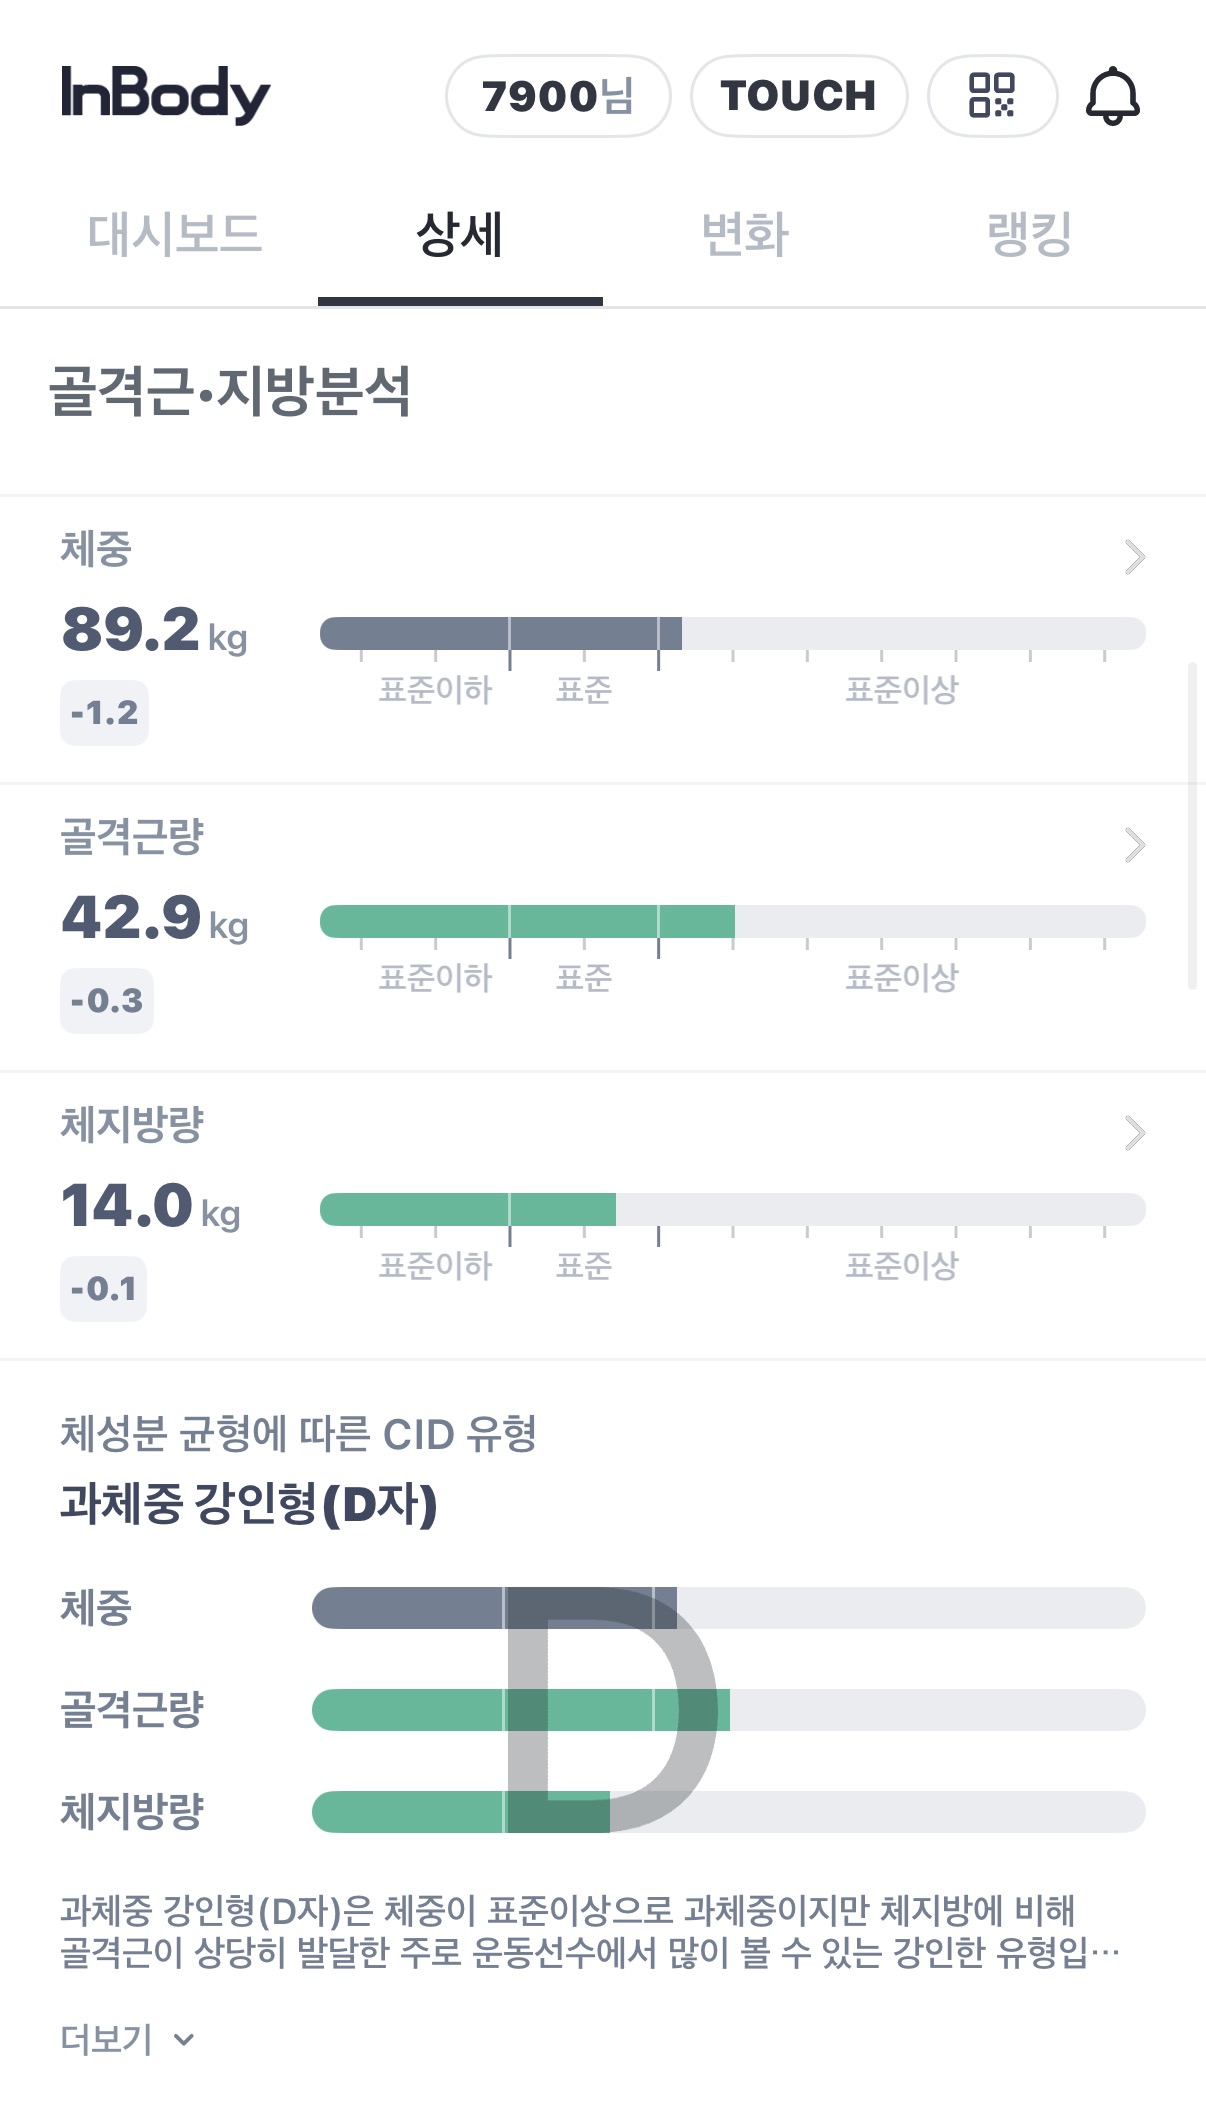Click the 체지방량 14.0 kg progress bar
Image resolution: width=1206 pixels, height=2112 pixels.
coord(732,1209)
